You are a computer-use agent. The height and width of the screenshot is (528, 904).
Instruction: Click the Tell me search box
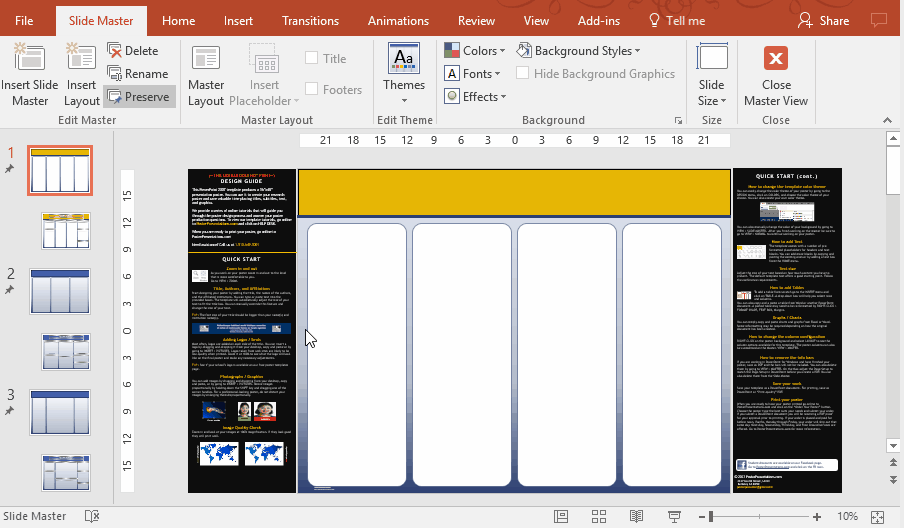pos(677,21)
